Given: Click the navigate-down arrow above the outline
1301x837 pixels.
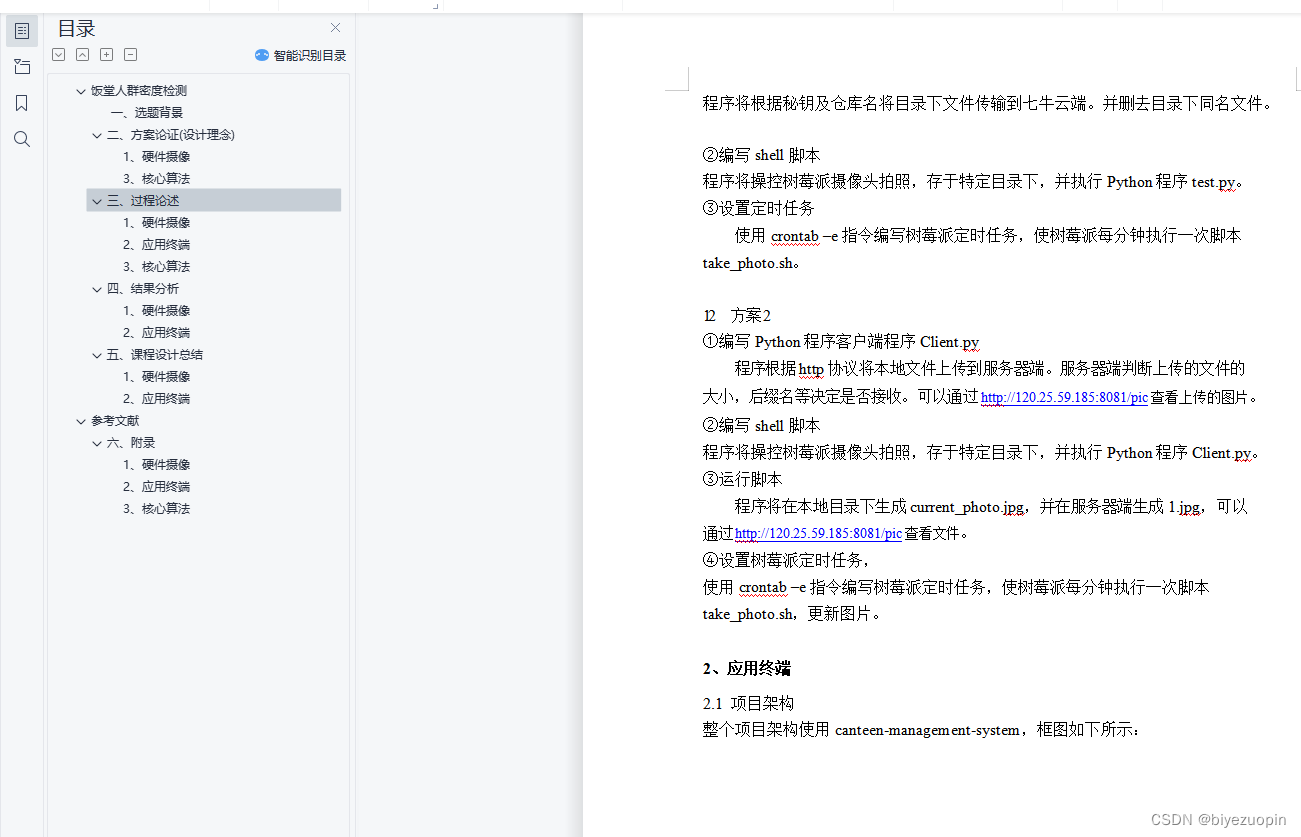Looking at the screenshot, I should click(x=58, y=54).
